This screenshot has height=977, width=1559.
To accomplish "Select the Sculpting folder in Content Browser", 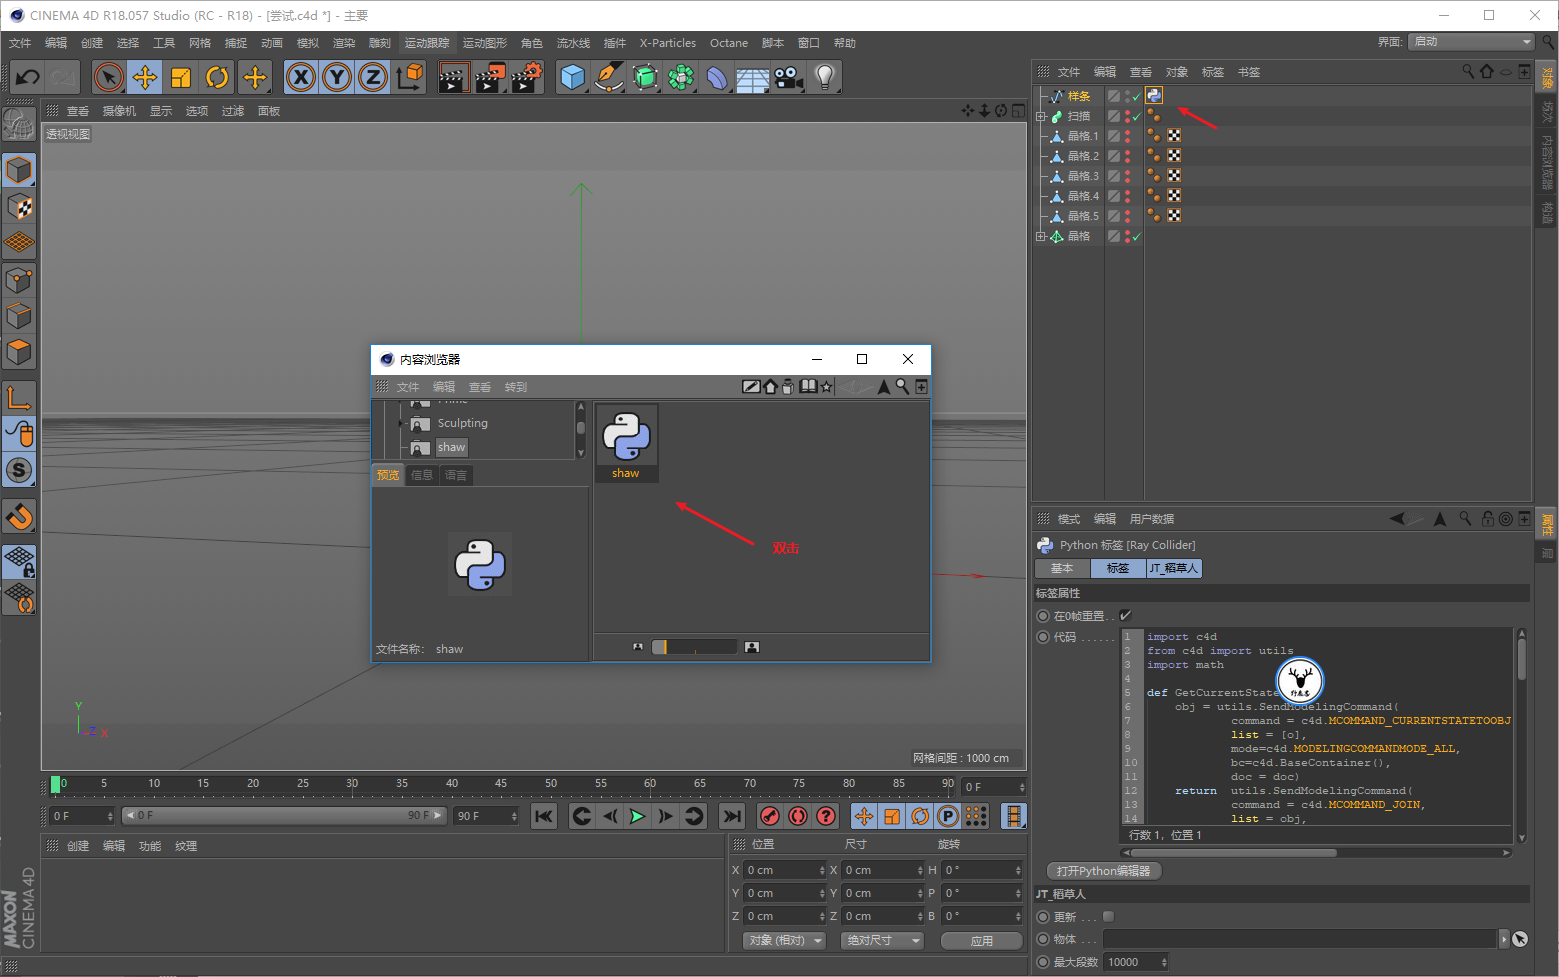I will pos(462,423).
